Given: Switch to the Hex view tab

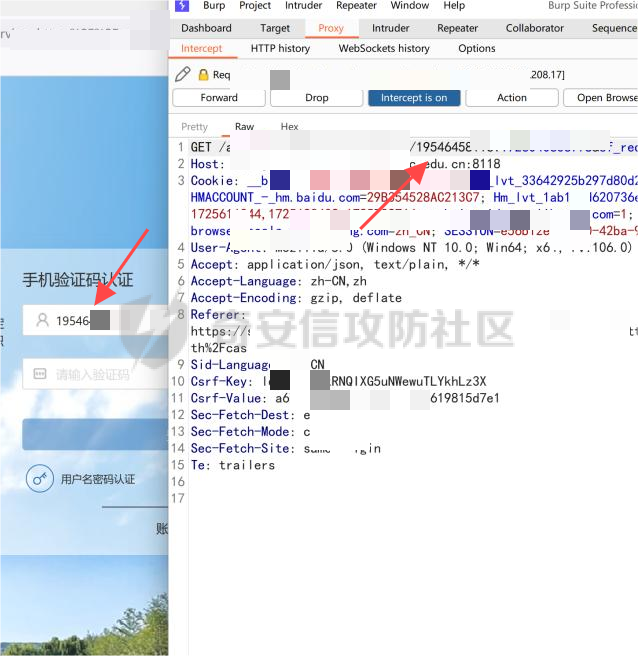Looking at the screenshot, I should click(x=289, y=126).
